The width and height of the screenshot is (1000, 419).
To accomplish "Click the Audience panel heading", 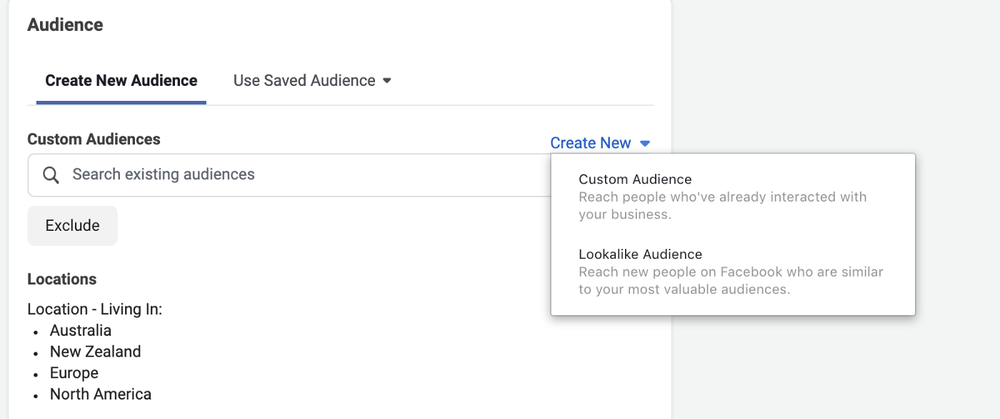I will coord(65,24).
